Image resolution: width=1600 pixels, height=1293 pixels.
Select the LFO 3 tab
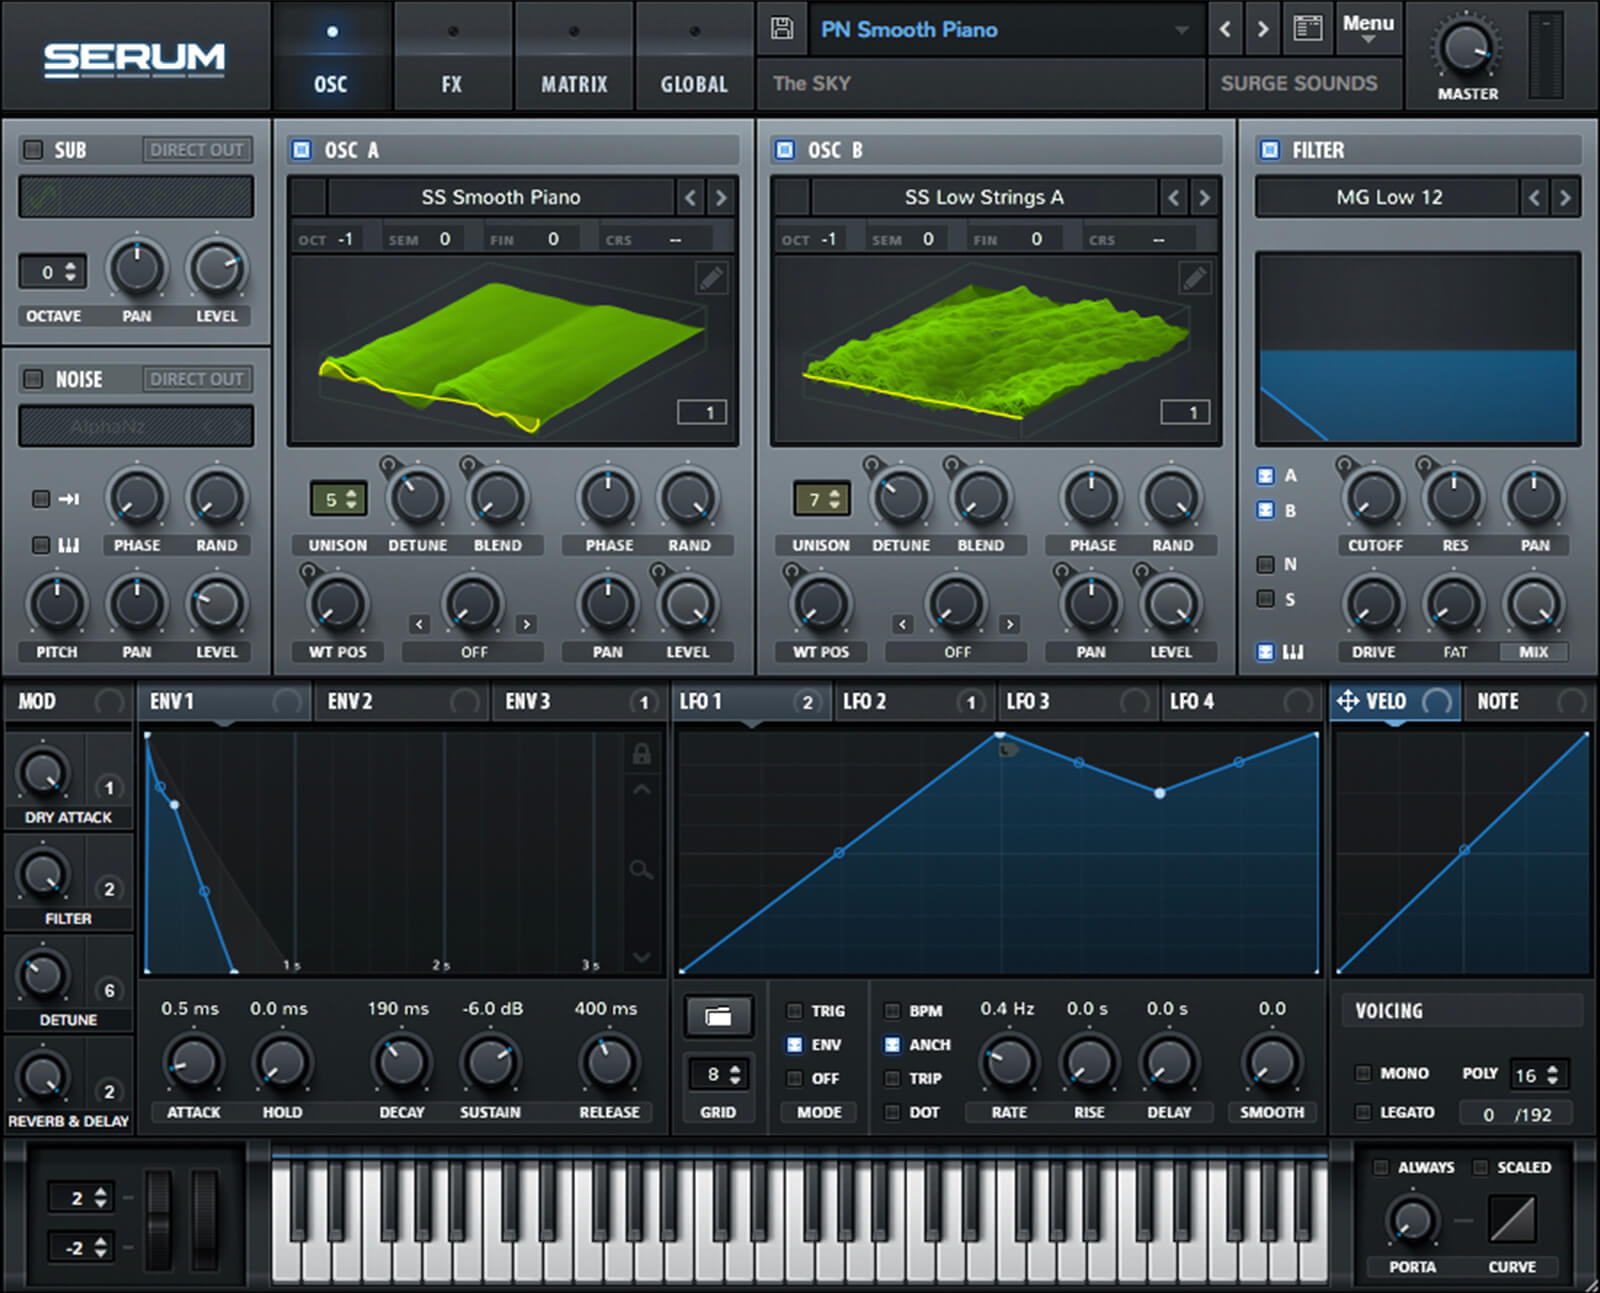coord(1079,701)
